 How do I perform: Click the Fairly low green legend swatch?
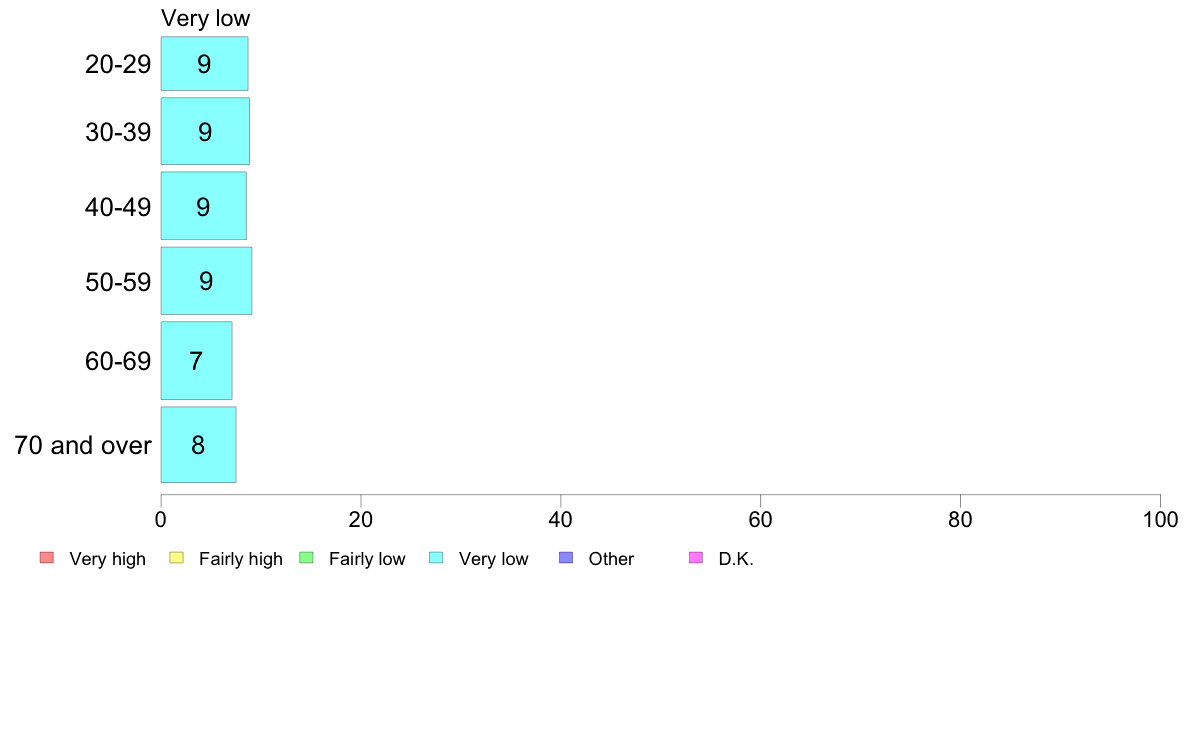point(306,558)
